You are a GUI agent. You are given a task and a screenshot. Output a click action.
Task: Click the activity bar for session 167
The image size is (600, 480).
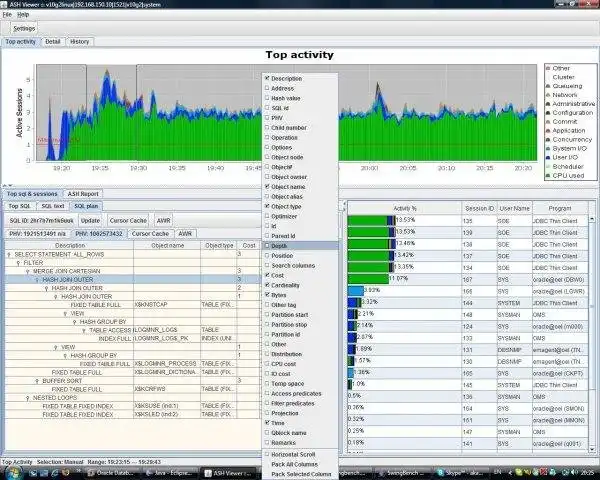[368, 279]
